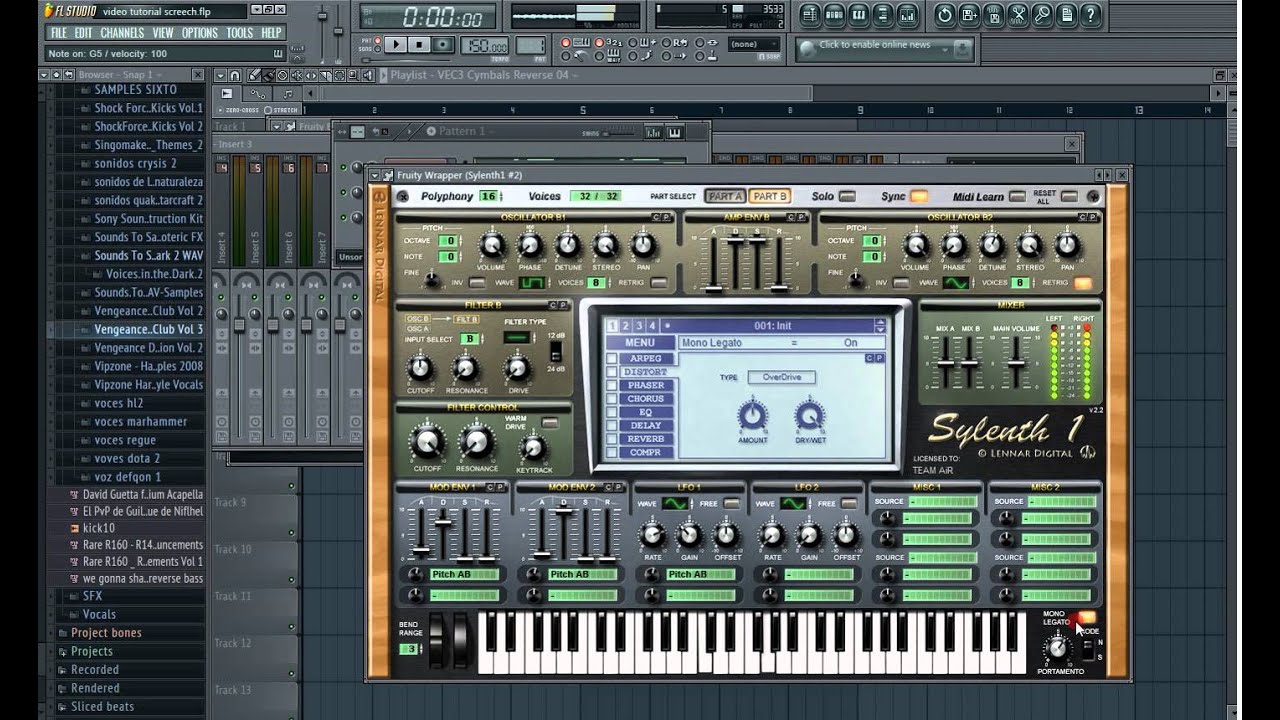
Task: Toggle the Browser from the toolbar
Action: click(x=883, y=15)
